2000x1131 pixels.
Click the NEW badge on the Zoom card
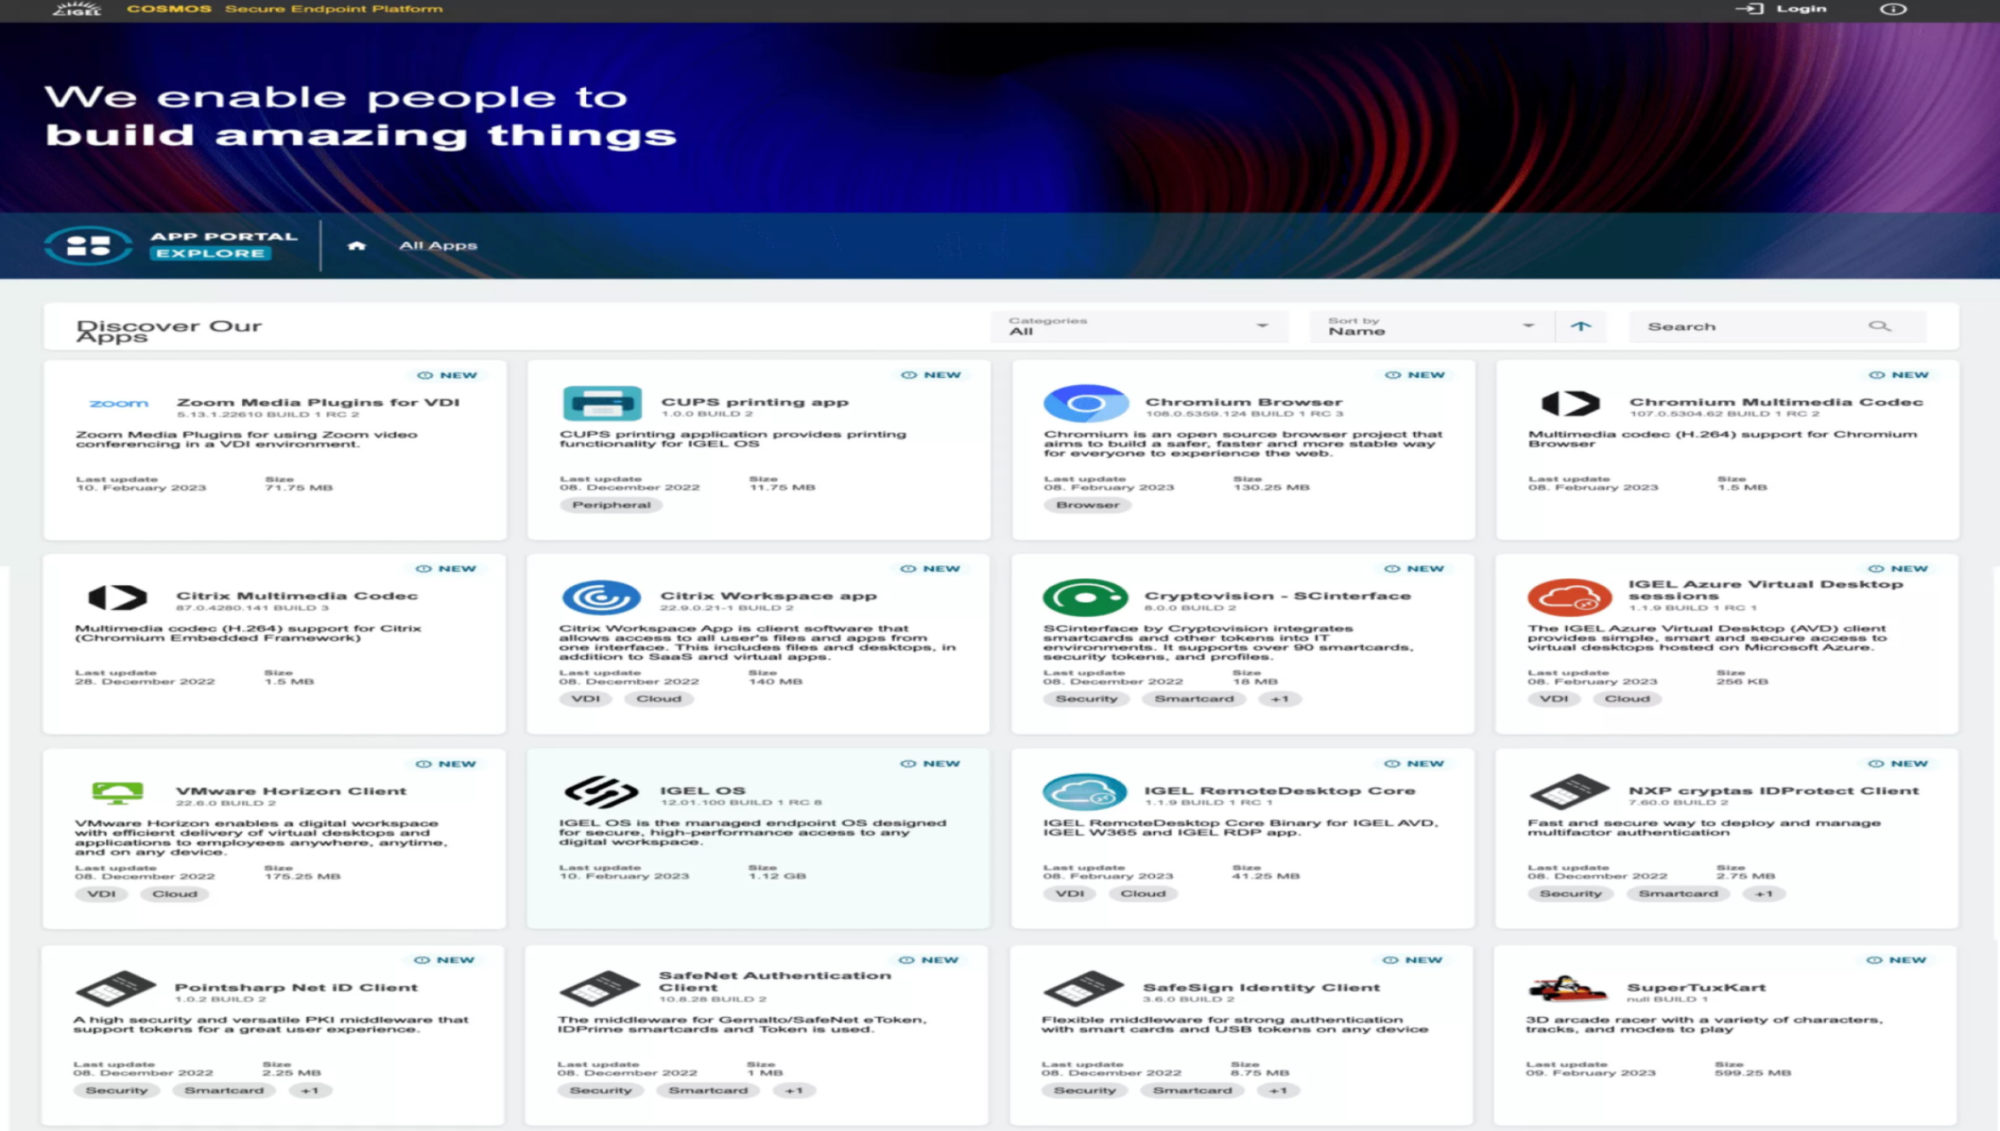[x=448, y=376]
